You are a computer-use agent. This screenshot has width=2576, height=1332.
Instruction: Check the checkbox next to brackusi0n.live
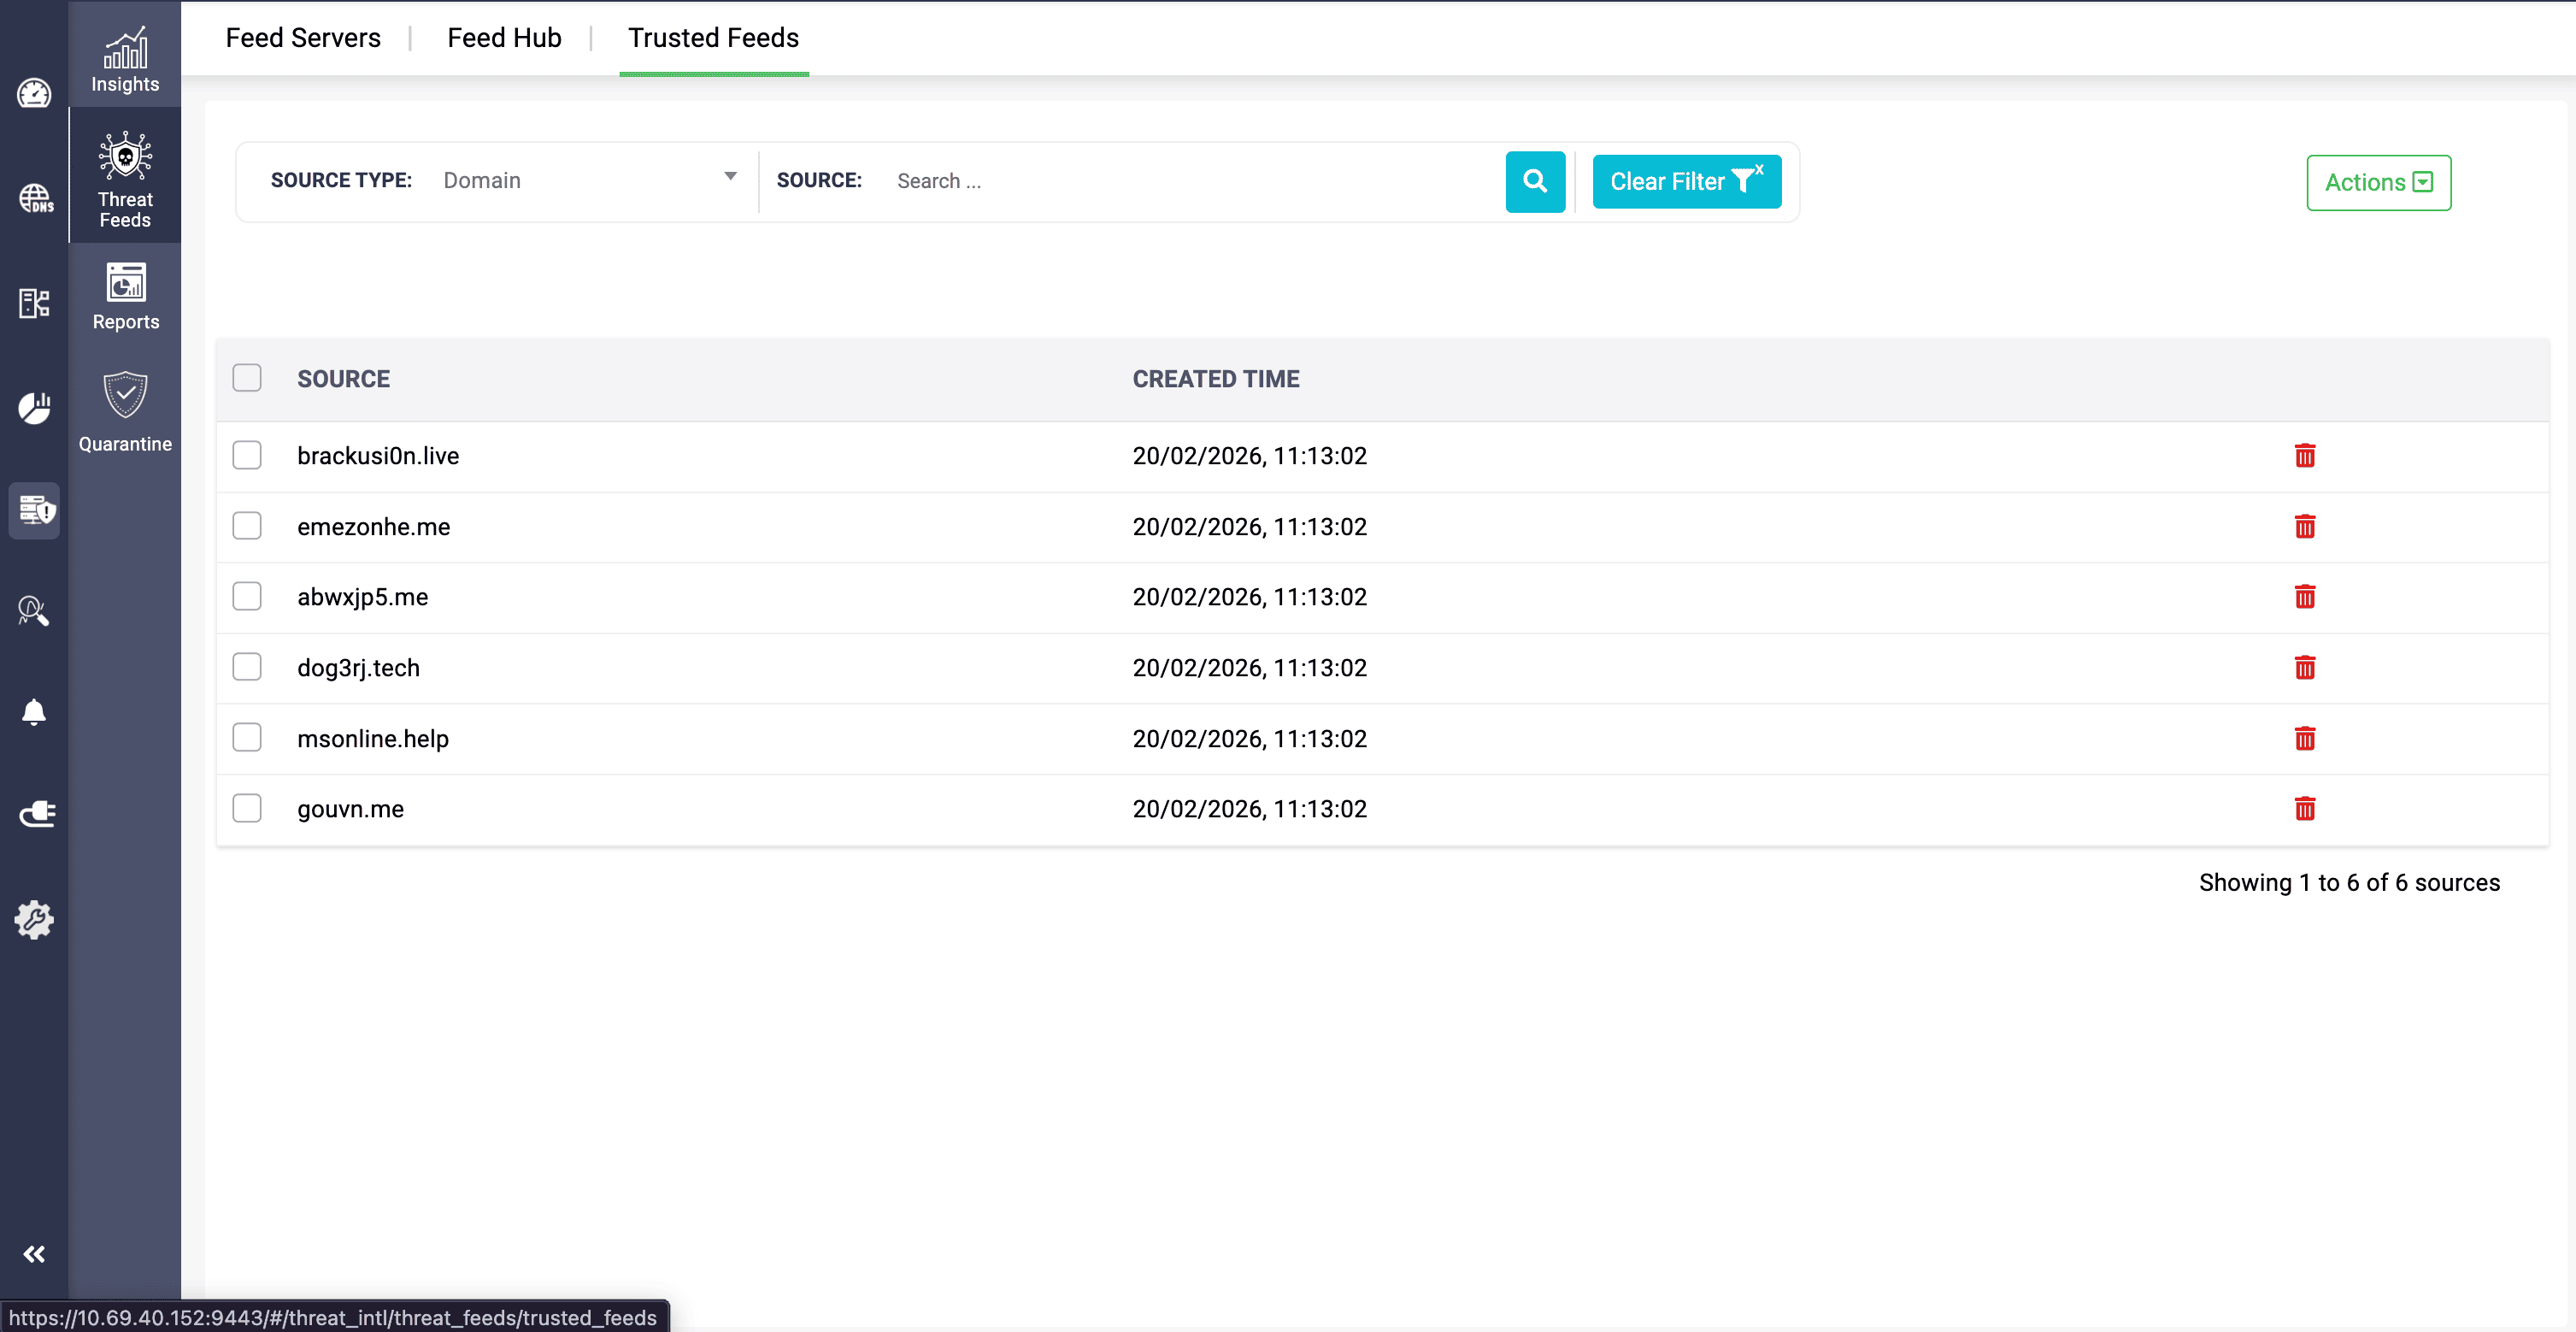tap(247, 455)
